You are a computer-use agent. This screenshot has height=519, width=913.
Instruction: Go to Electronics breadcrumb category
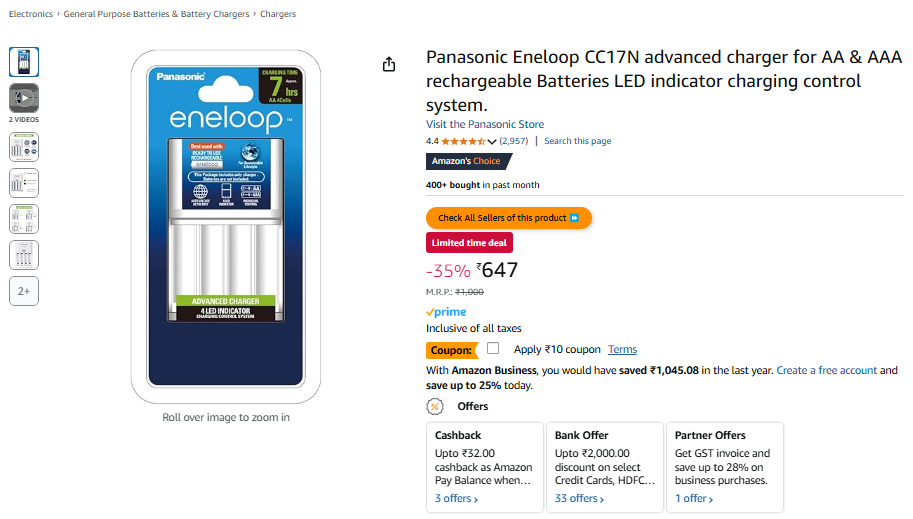(31, 14)
